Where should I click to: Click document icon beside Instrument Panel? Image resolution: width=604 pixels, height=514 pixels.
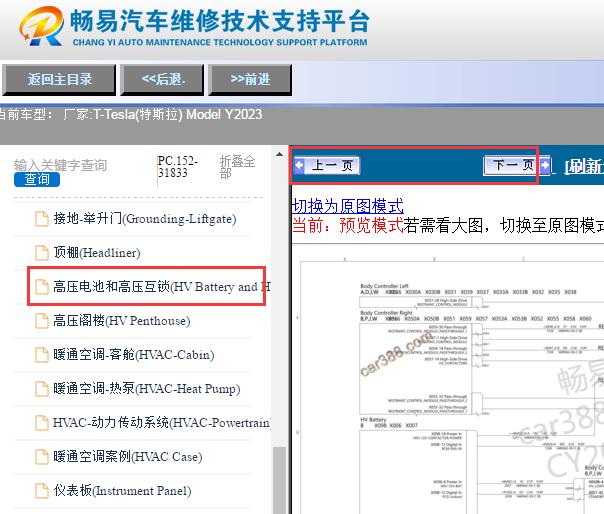[42, 490]
